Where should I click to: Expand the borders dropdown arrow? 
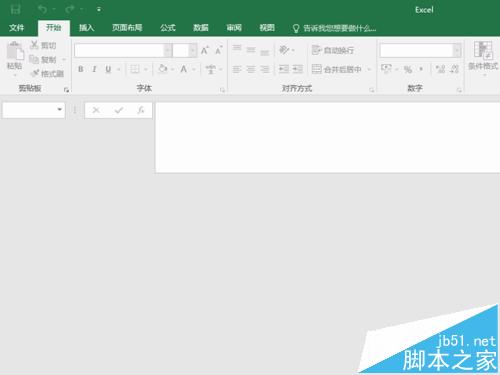pos(146,69)
